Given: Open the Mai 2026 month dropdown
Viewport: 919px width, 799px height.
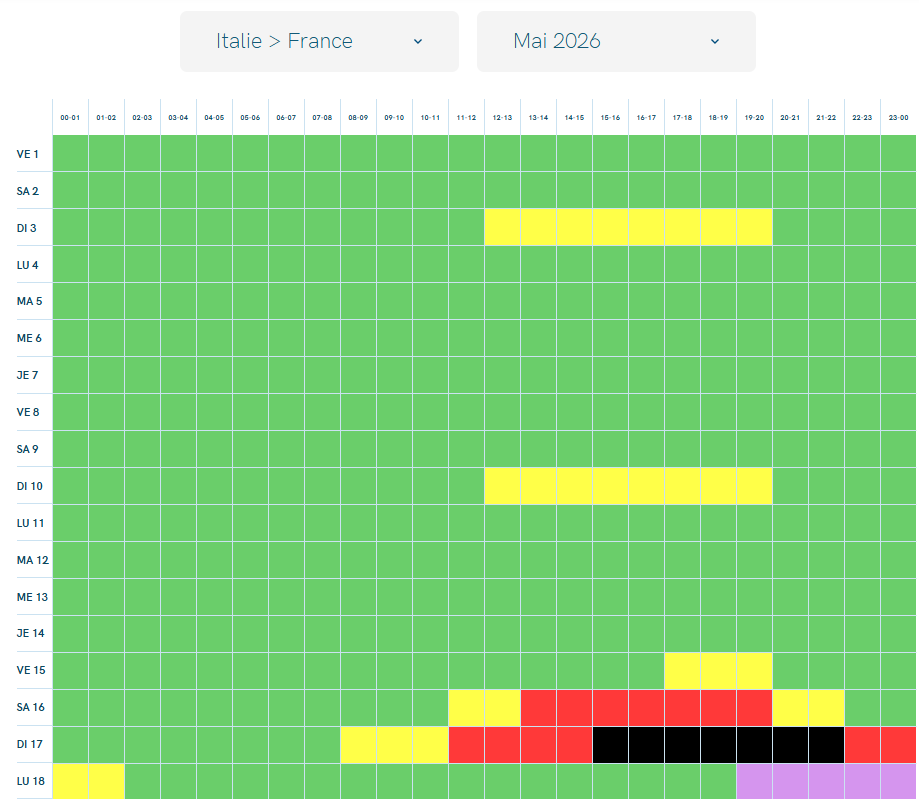Looking at the screenshot, I should tap(615, 41).
